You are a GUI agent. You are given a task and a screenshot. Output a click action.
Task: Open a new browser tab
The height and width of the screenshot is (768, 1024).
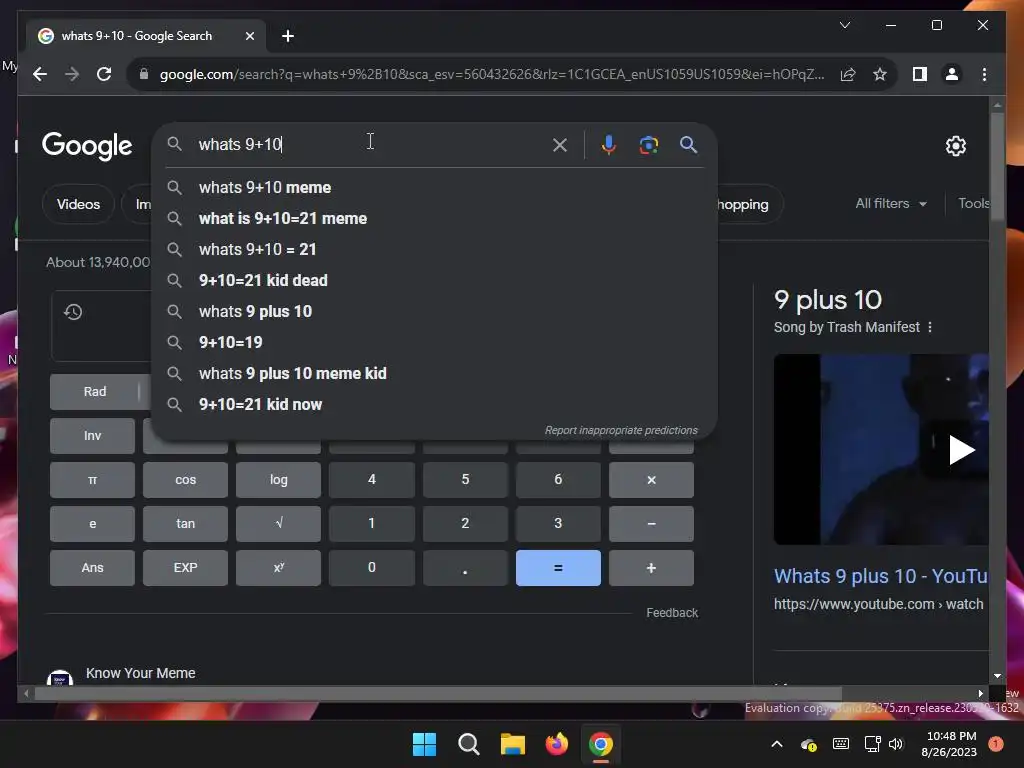pyautogui.click(x=288, y=36)
